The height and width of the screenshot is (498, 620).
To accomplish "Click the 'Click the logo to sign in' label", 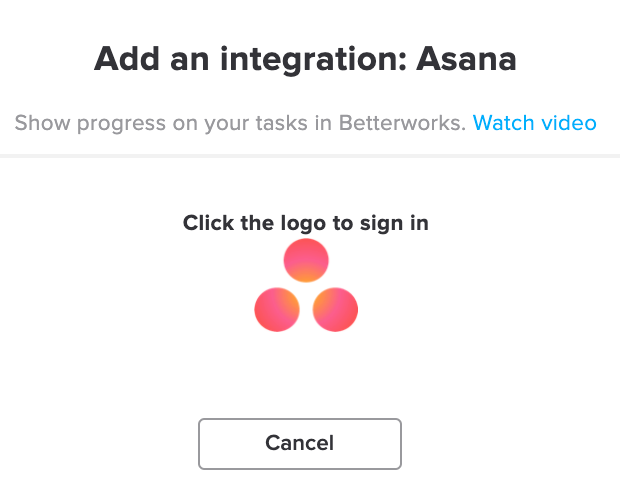I will pos(306,223).
